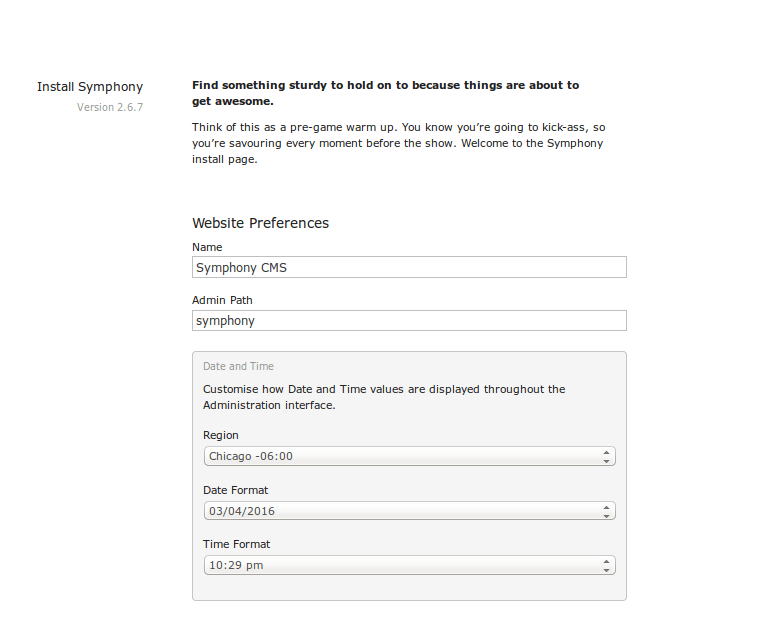Viewport: 761px width, 625px height.
Task: Click the 'Customise how Date and Time' description
Action: [x=384, y=397]
